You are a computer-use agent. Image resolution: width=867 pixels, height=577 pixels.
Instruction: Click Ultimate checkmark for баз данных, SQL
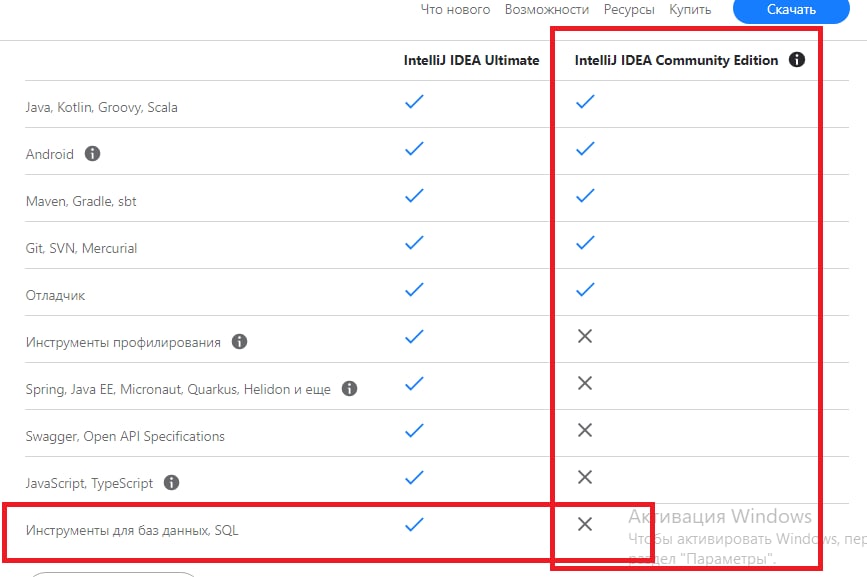(414, 524)
